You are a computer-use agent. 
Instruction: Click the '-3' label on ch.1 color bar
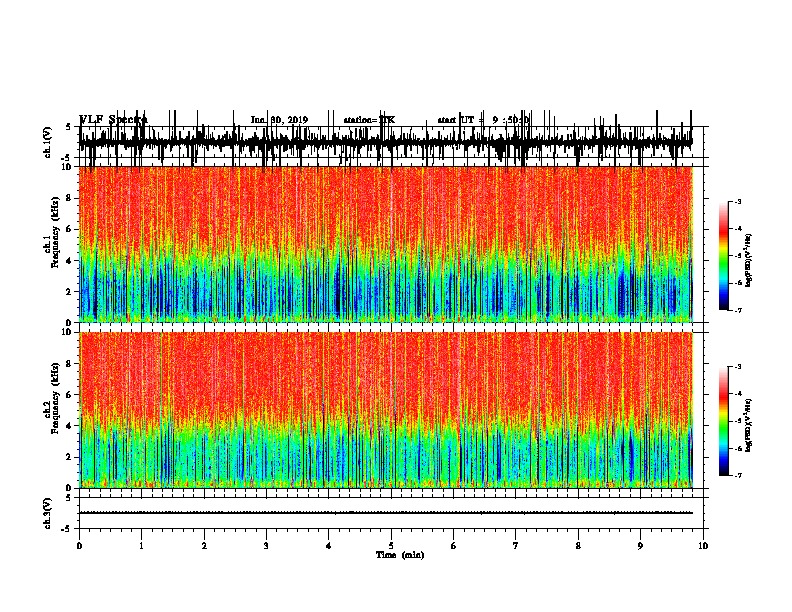point(737,201)
